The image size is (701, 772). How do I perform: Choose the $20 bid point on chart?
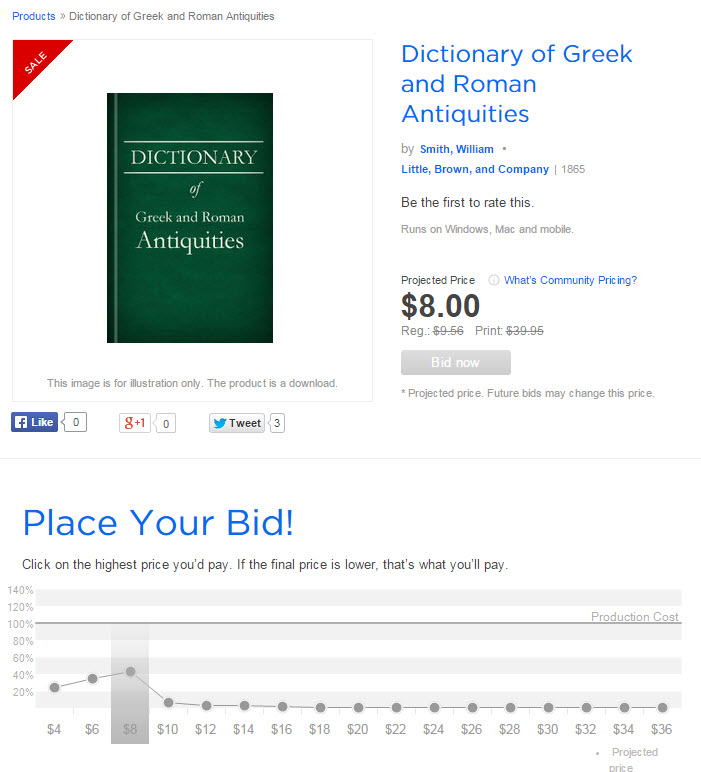358,708
